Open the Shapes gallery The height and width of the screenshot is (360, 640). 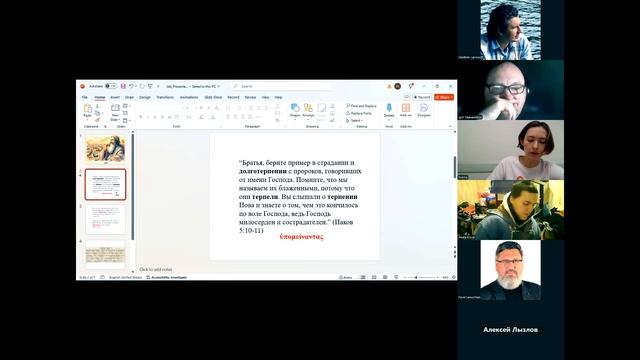[295, 111]
